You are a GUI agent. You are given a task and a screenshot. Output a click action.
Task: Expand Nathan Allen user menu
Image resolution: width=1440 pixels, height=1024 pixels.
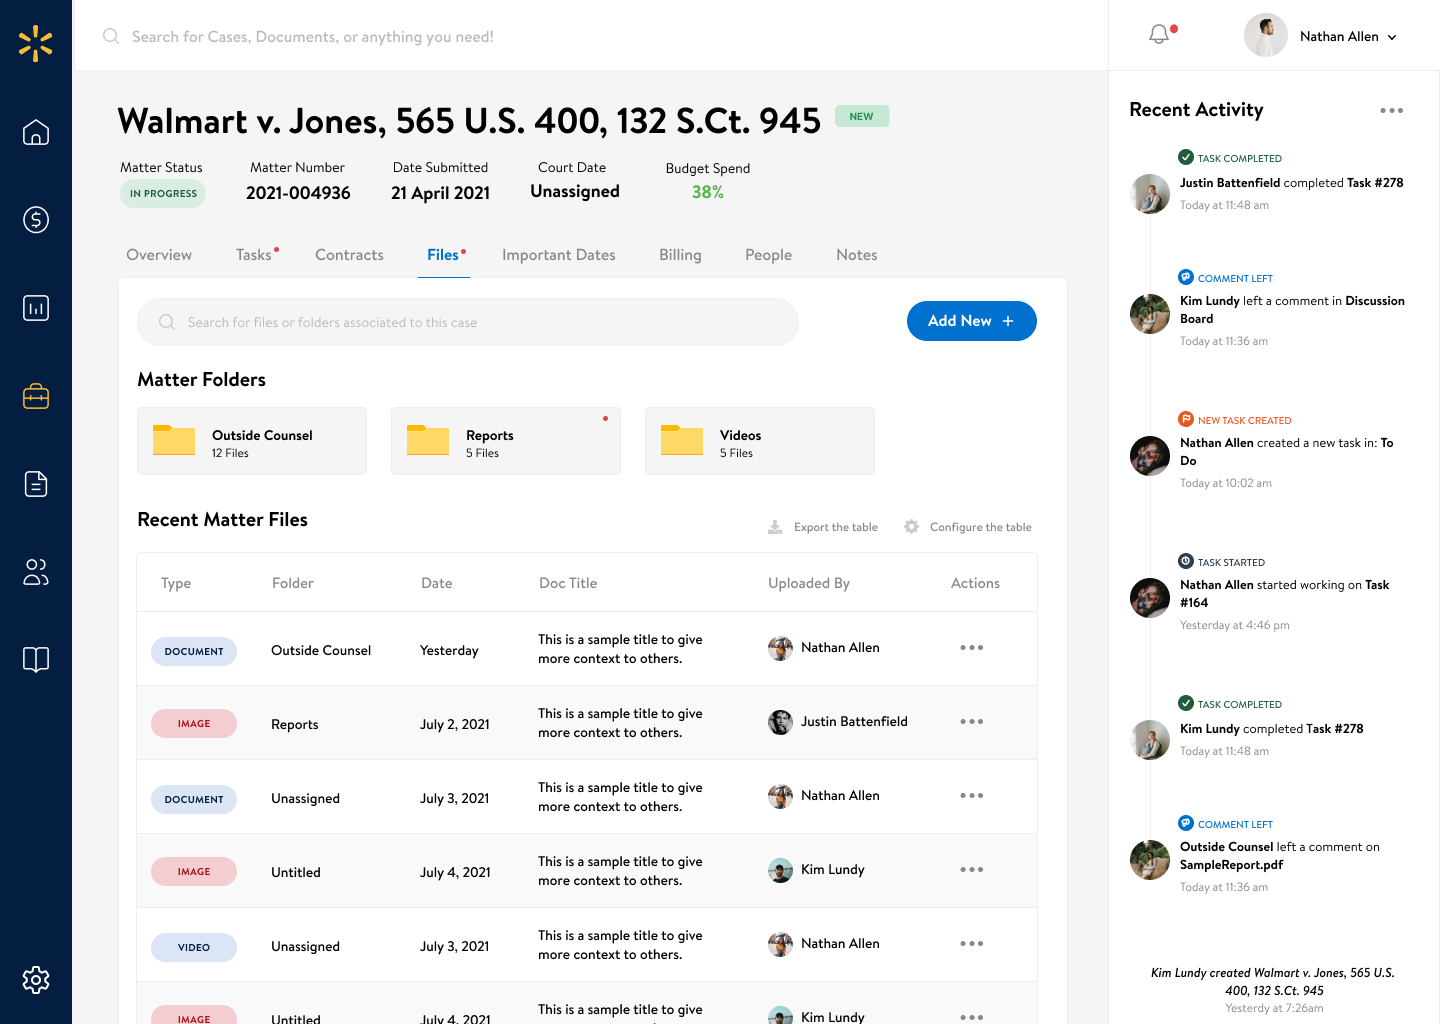point(1321,36)
